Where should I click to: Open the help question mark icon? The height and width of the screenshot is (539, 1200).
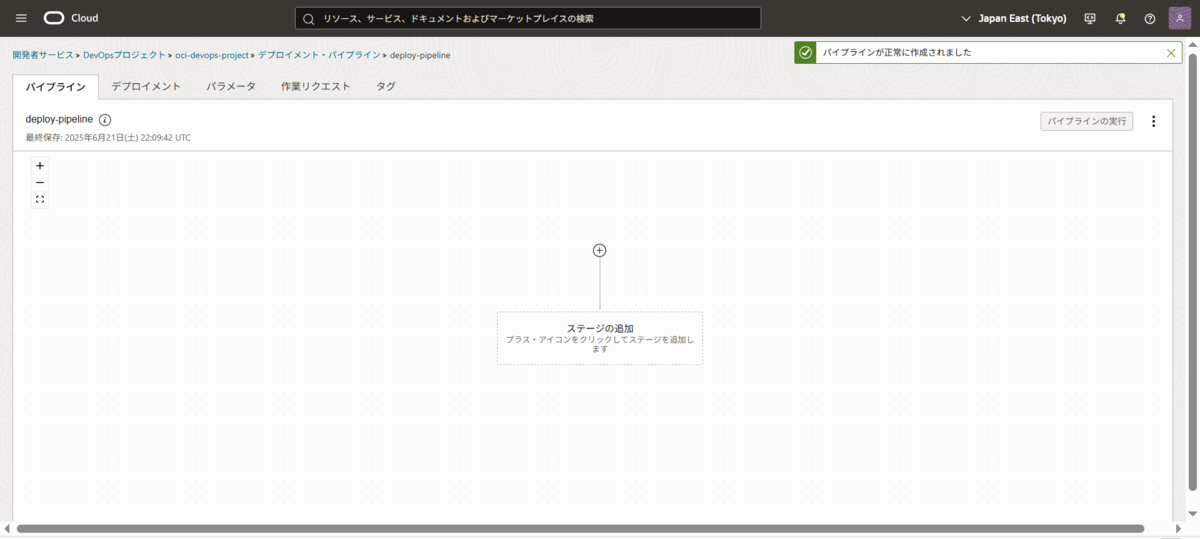click(1150, 18)
